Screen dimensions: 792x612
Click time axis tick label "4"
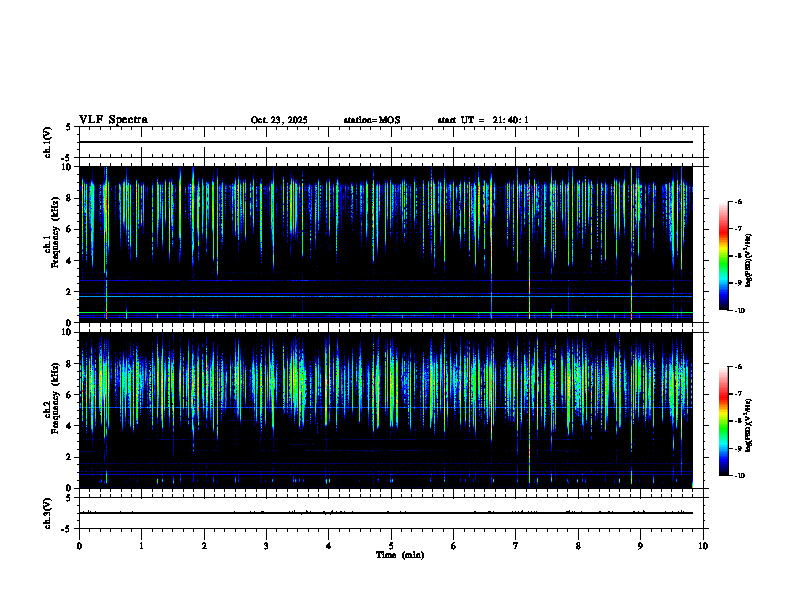(x=328, y=546)
